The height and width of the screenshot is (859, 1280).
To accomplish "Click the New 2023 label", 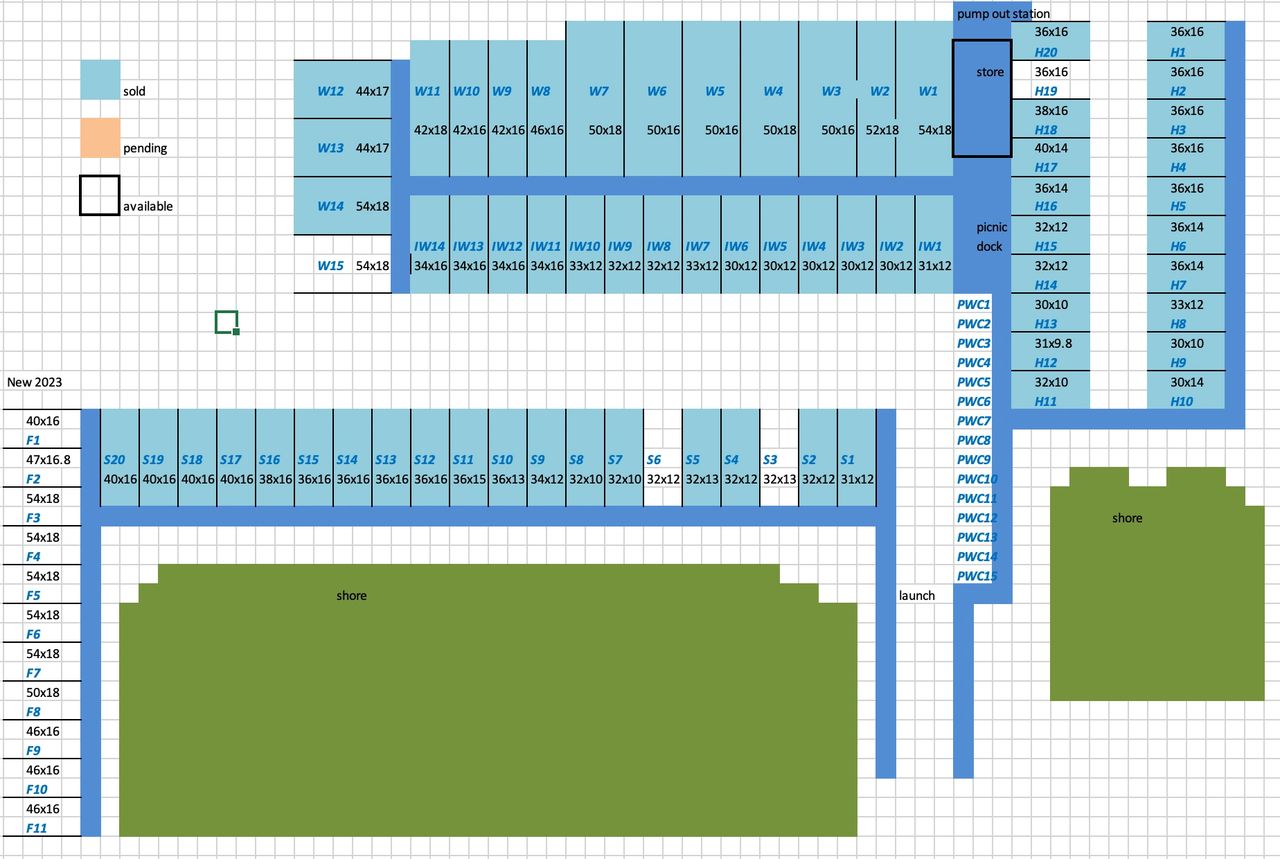I will tap(34, 382).
